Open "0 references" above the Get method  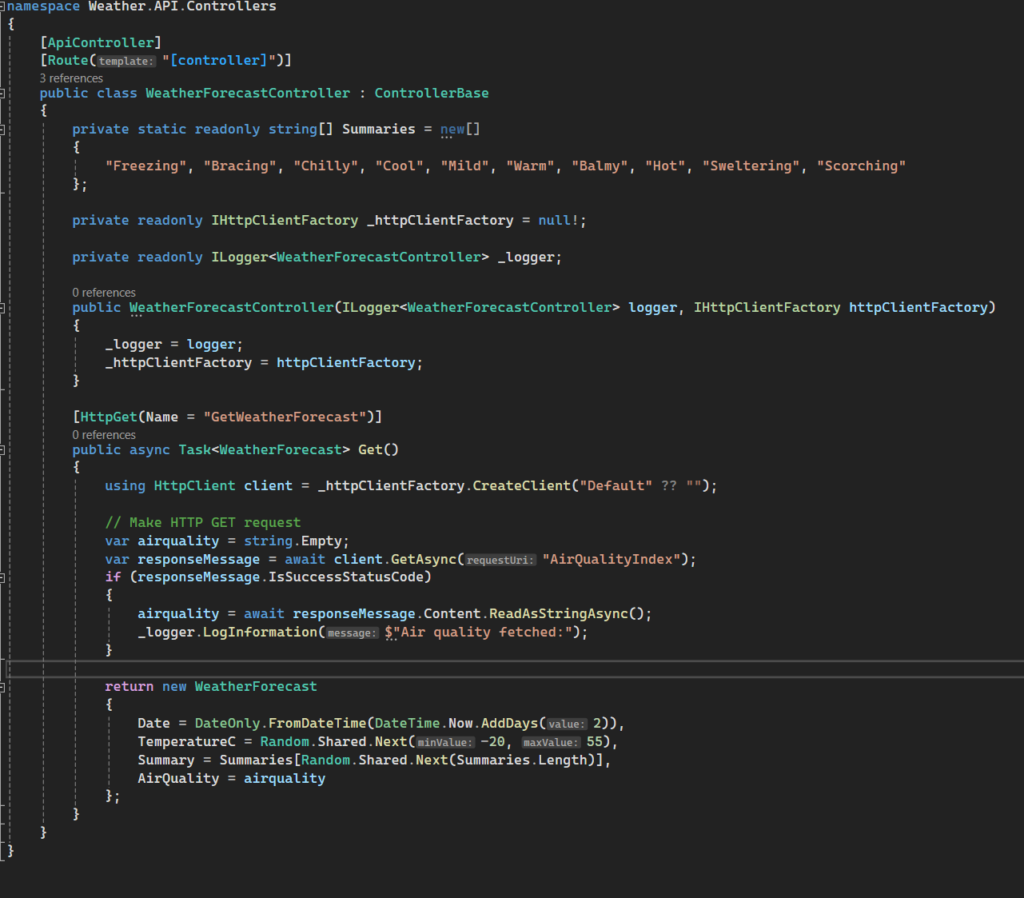[103, 435]
